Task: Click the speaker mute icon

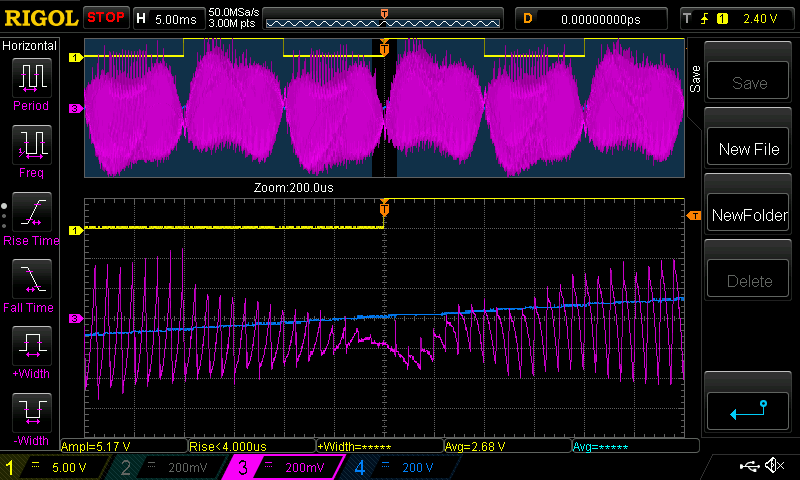Action: [773, 466]
